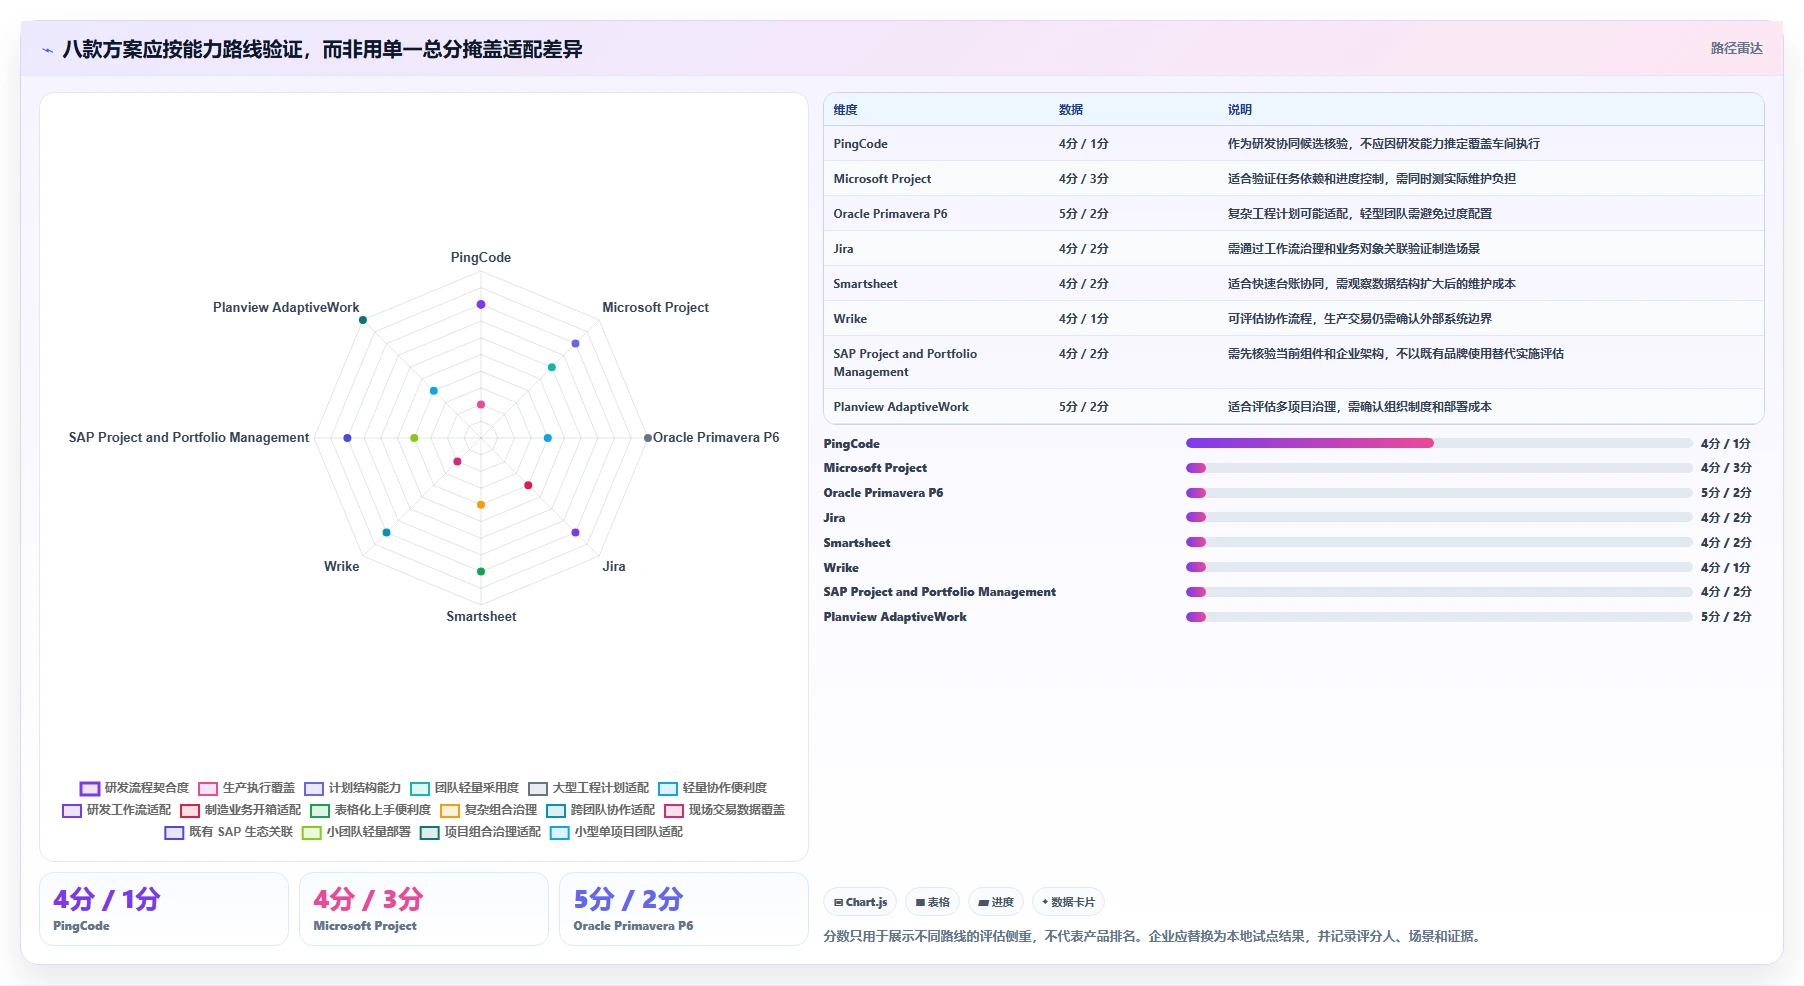Click the outer purple point on the Jira axis
Viewport: 1804px width, 986px height.
click(575, 532)
